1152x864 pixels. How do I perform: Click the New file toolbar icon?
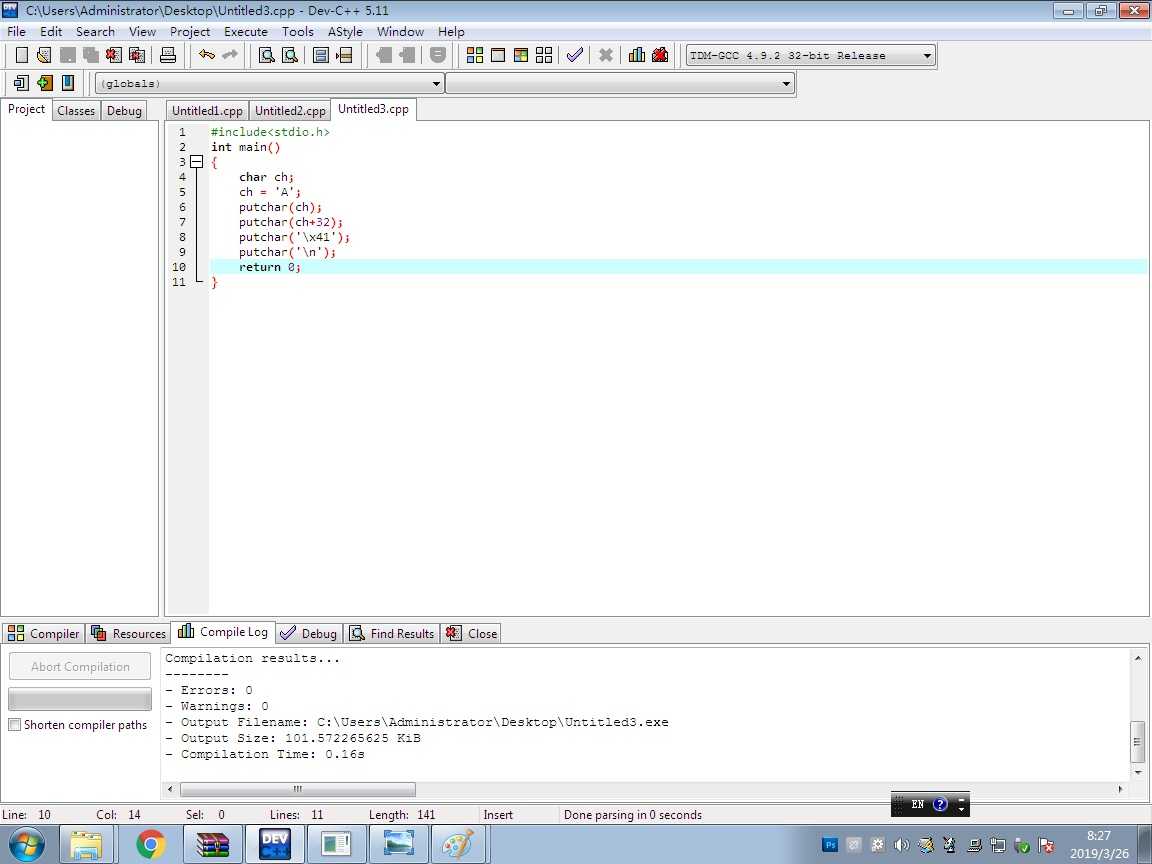click(22, 55)
